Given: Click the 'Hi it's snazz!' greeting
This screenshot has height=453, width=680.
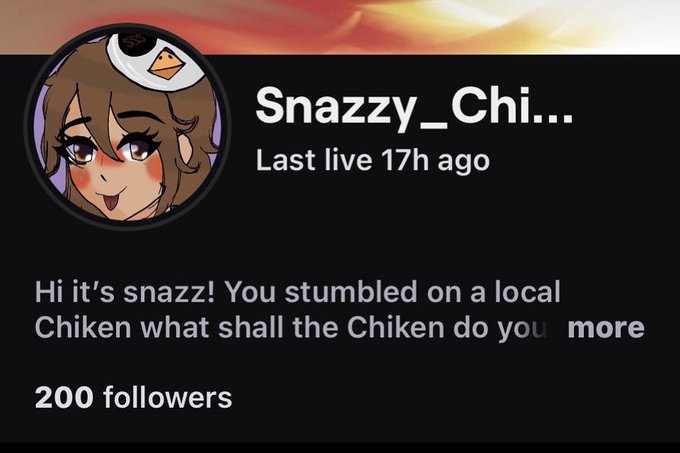Looking at the screenshot, I should click(124, 291).
